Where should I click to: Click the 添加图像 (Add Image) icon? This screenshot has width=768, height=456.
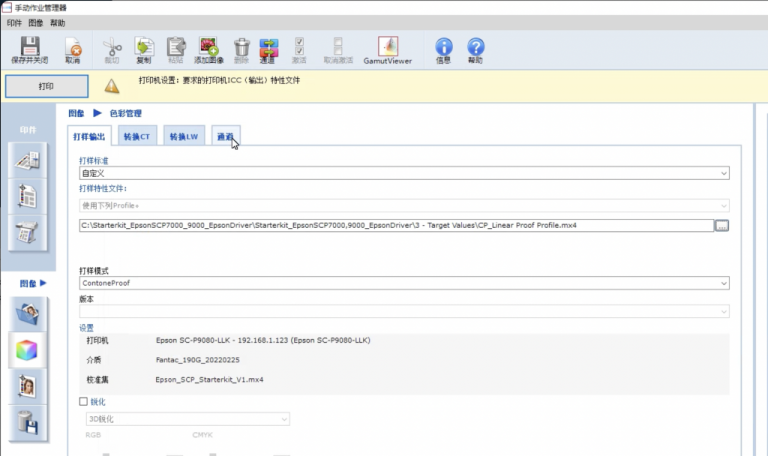pos(208,48)
